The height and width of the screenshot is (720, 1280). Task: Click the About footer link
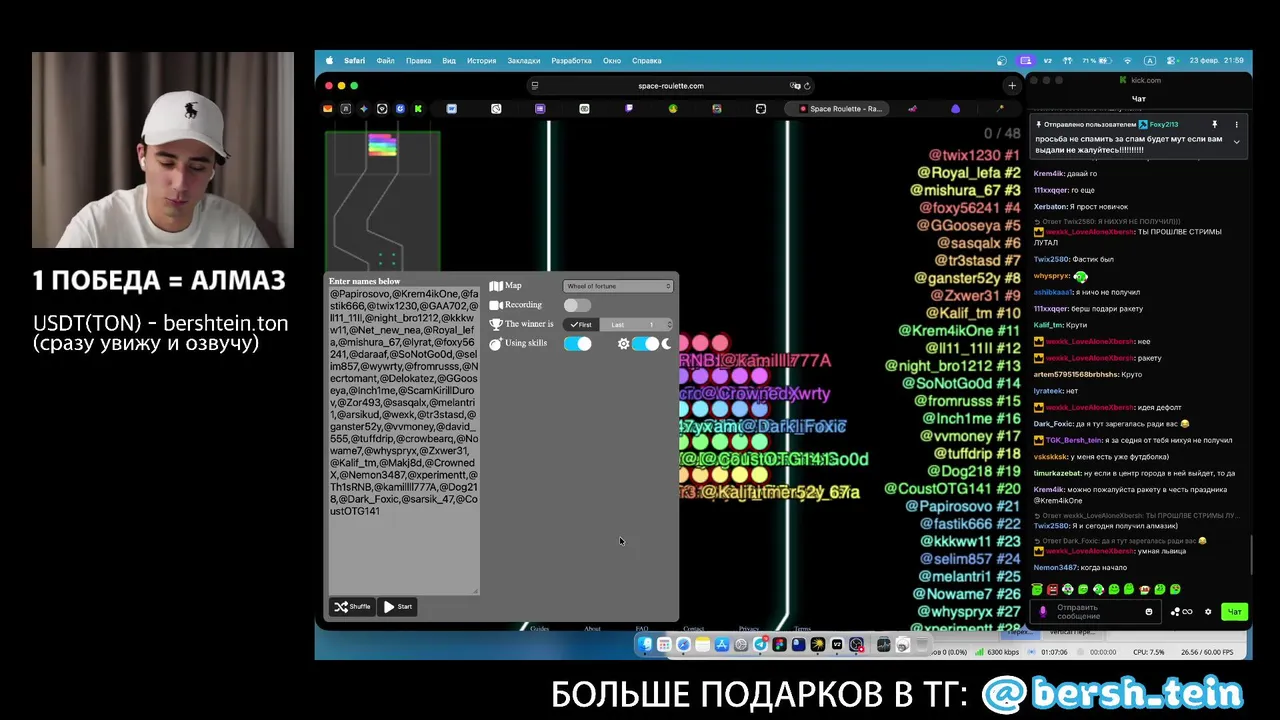coord(592,628)
